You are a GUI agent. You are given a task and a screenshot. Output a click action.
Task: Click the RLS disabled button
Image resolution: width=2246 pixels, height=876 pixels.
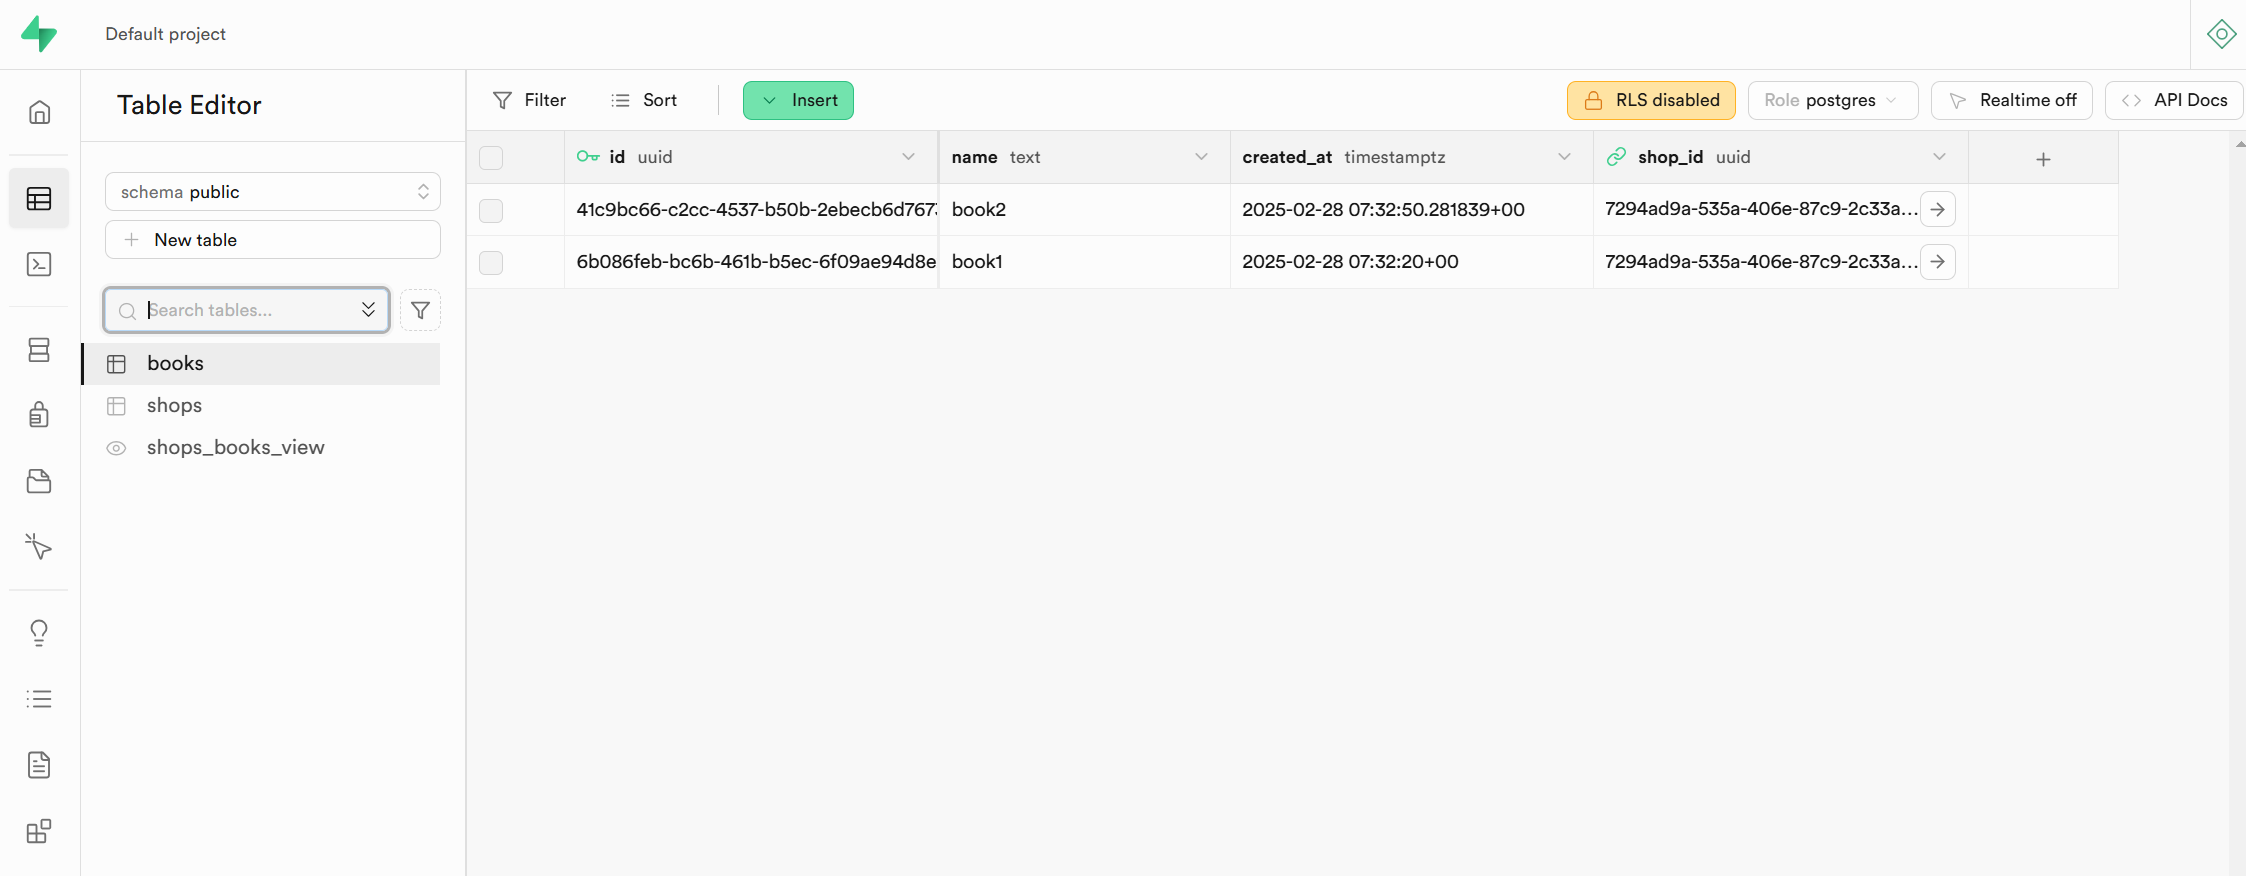(x=1651, y=100)
